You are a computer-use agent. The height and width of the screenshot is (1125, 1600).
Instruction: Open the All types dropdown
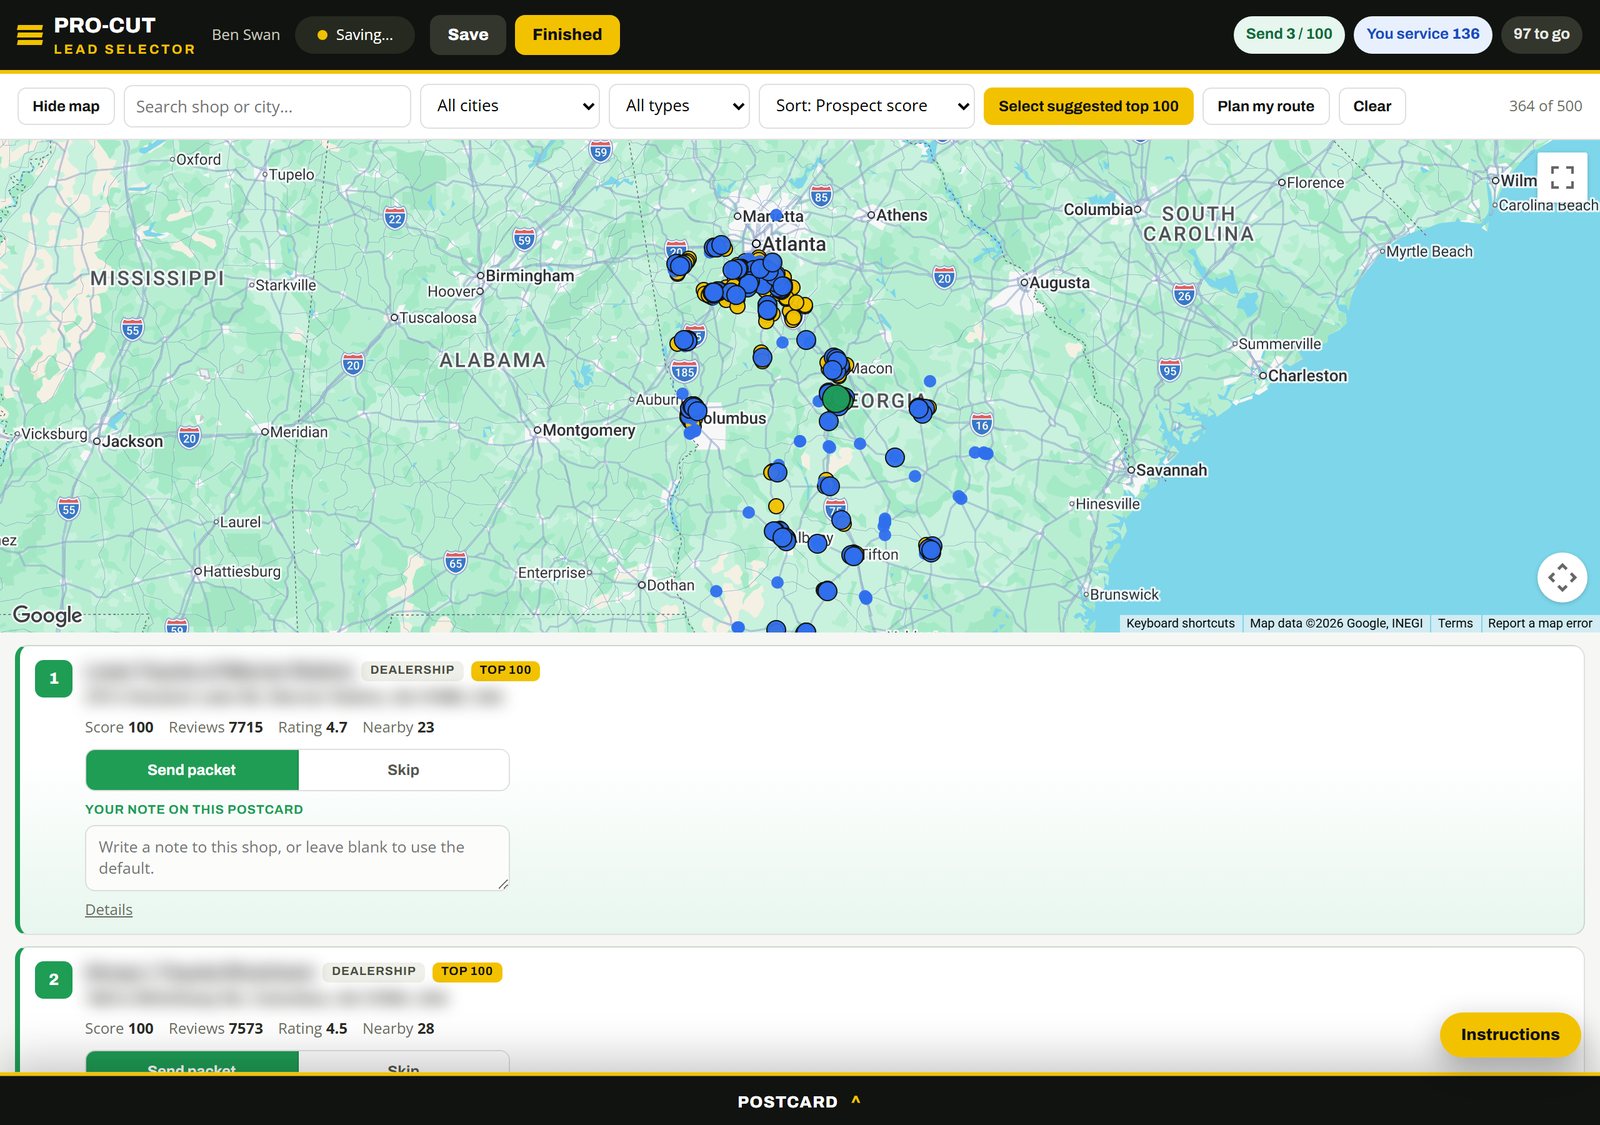679,106
